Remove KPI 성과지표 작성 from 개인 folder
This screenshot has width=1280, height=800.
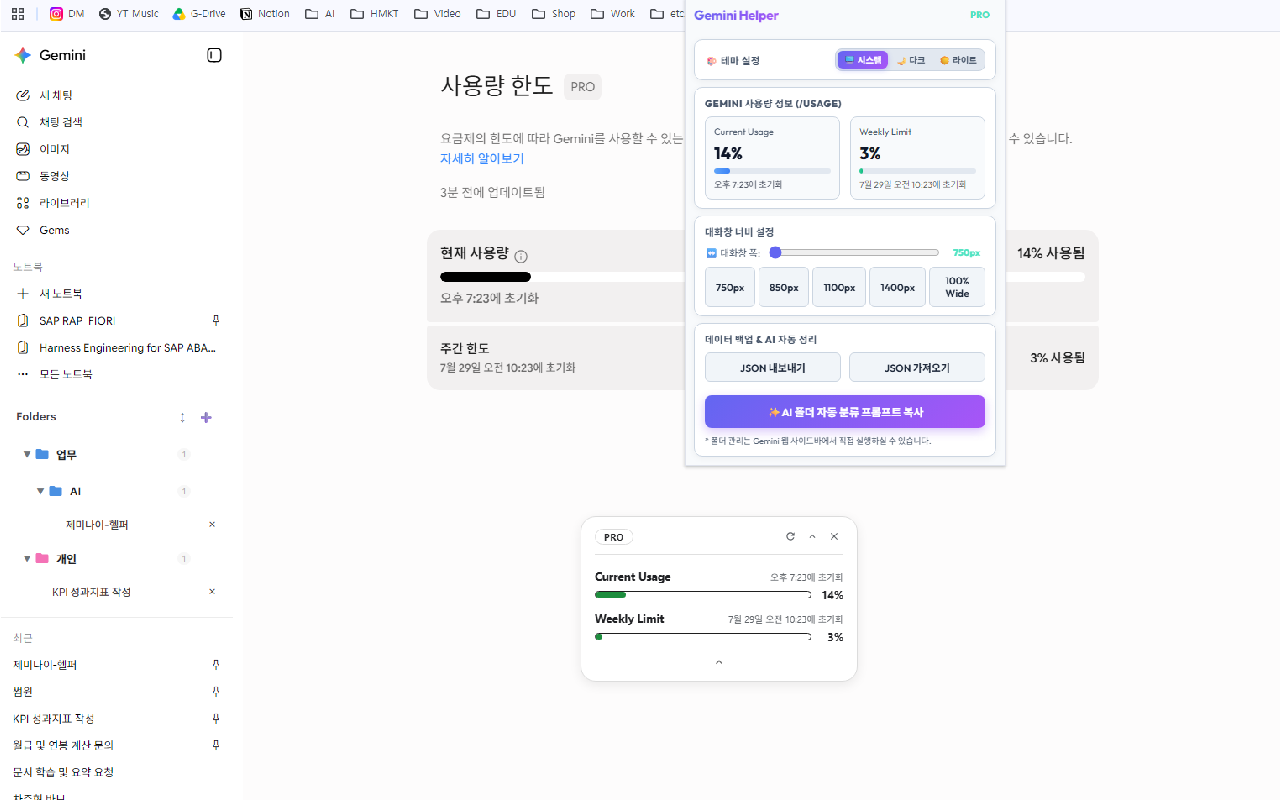pyautogui.click(x=211, y=591)
